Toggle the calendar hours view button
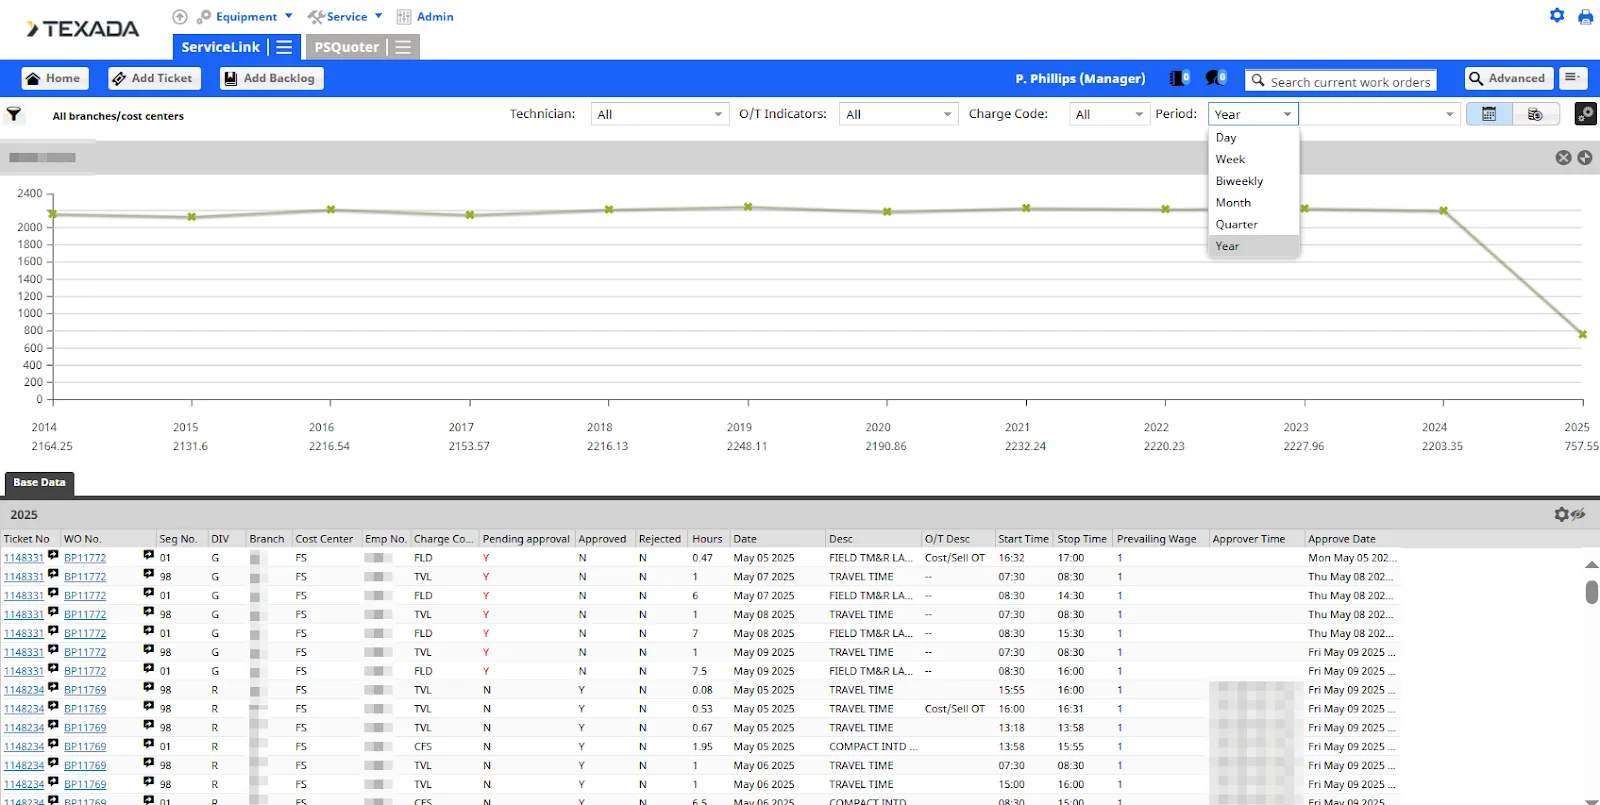Image resolution: width=1600 pixels, height=805 pixels. tap(1489, 114)
